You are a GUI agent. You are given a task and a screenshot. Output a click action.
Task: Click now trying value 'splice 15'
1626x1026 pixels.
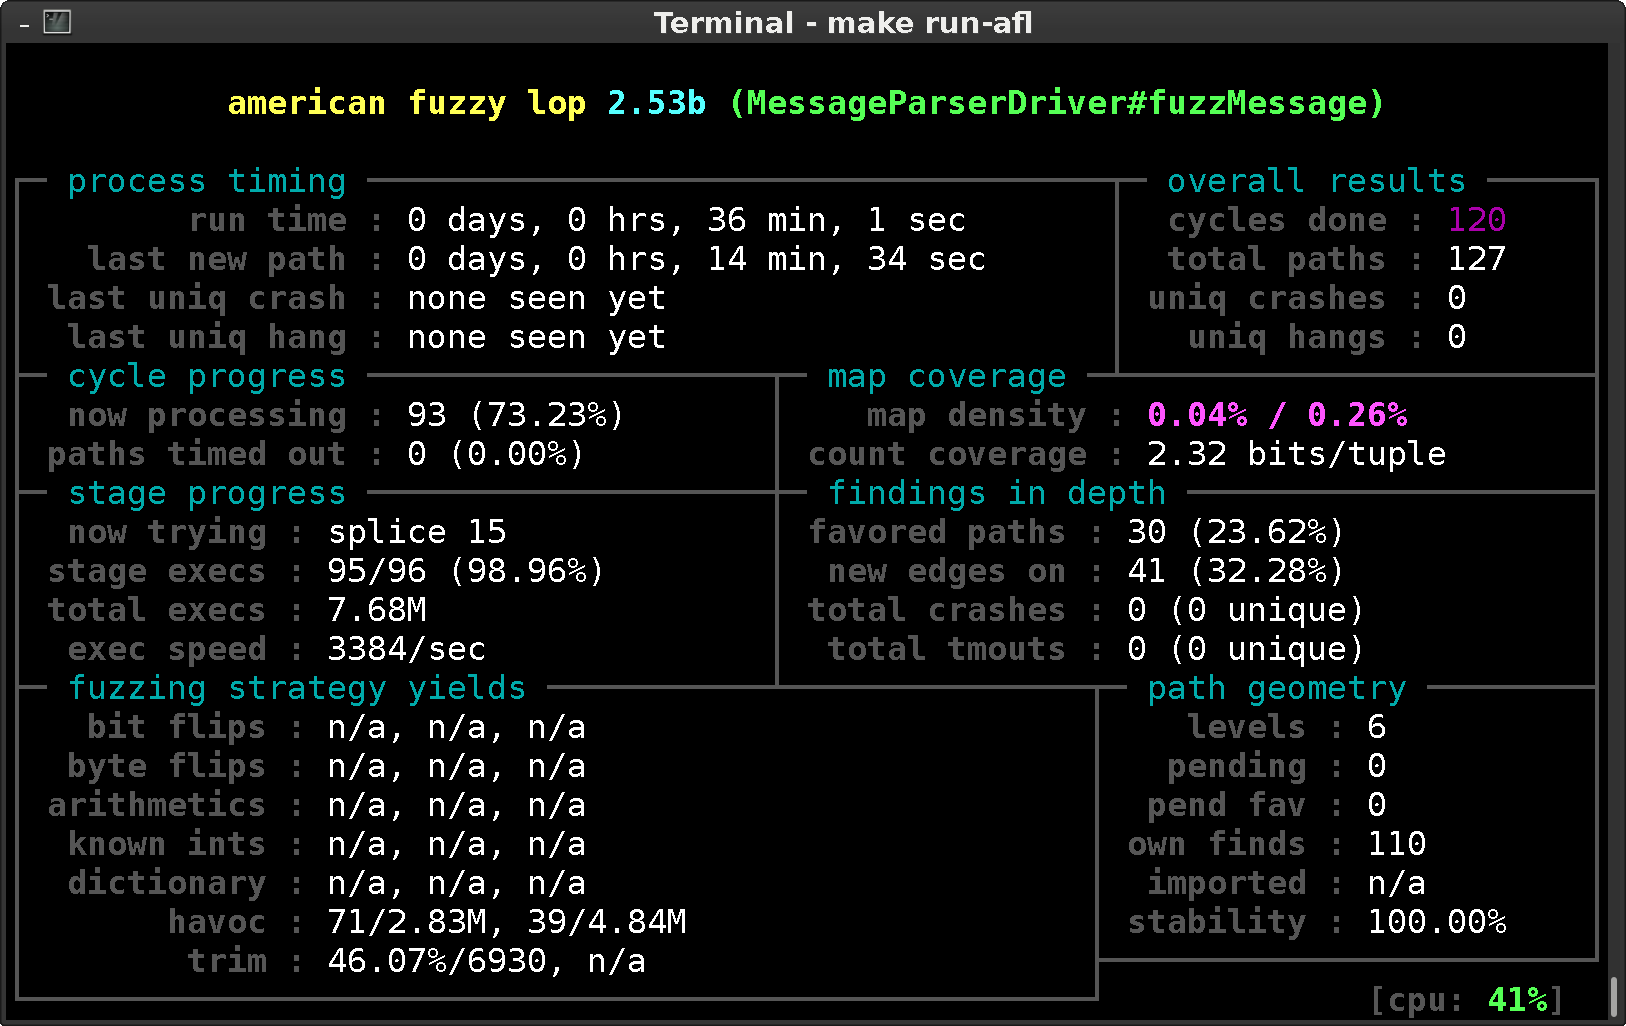pyautogui.click(x=417, y=532)
